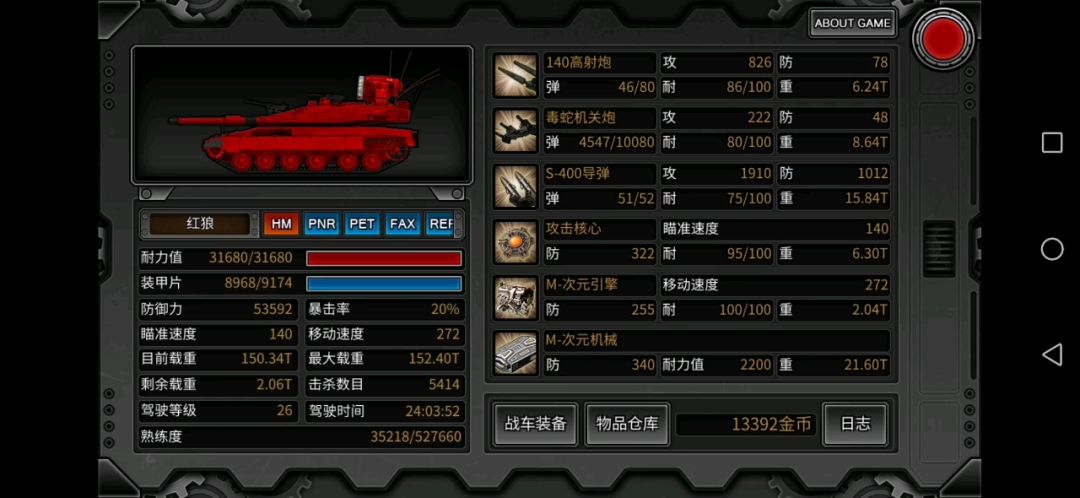
Task: Open the 物品仓库 warehouse
Action: click(627, 424)
